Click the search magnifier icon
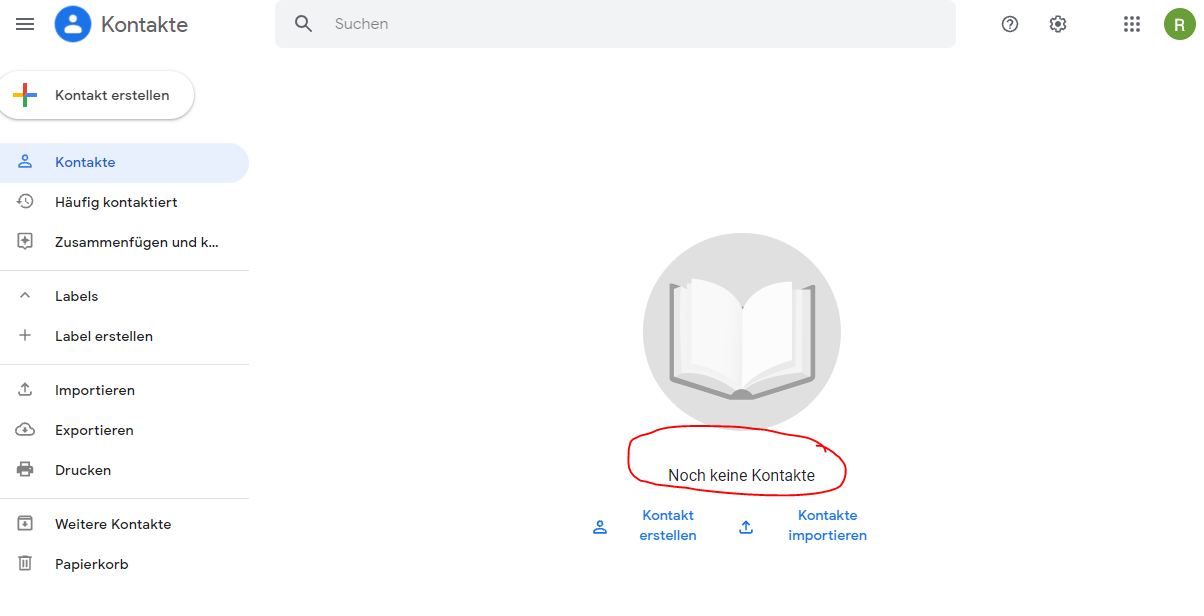This screenshot has width=1204, height=616. (304, 24)
